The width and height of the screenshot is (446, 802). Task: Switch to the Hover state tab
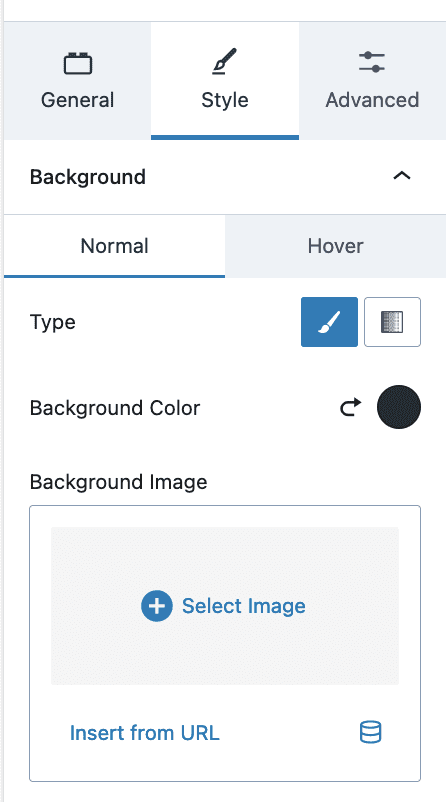pyautogui.click(x=336, y=246)
